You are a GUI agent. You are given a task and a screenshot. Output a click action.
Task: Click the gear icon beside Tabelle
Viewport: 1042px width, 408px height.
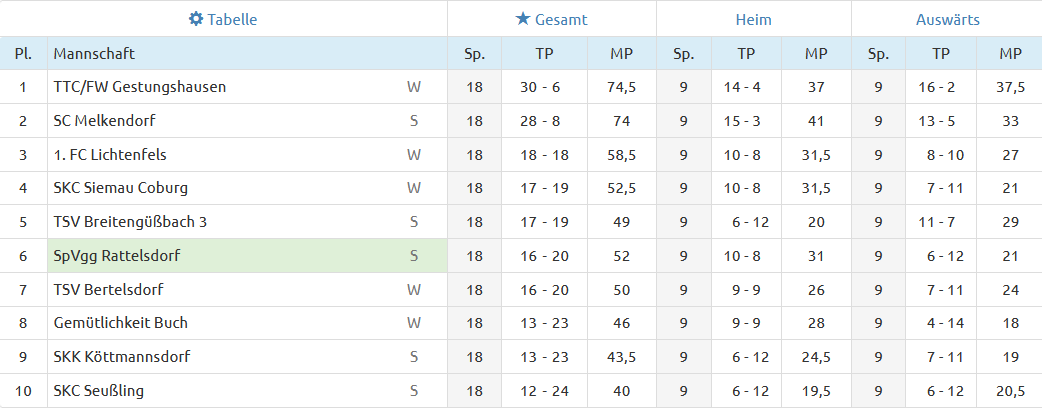pos(195,19)
